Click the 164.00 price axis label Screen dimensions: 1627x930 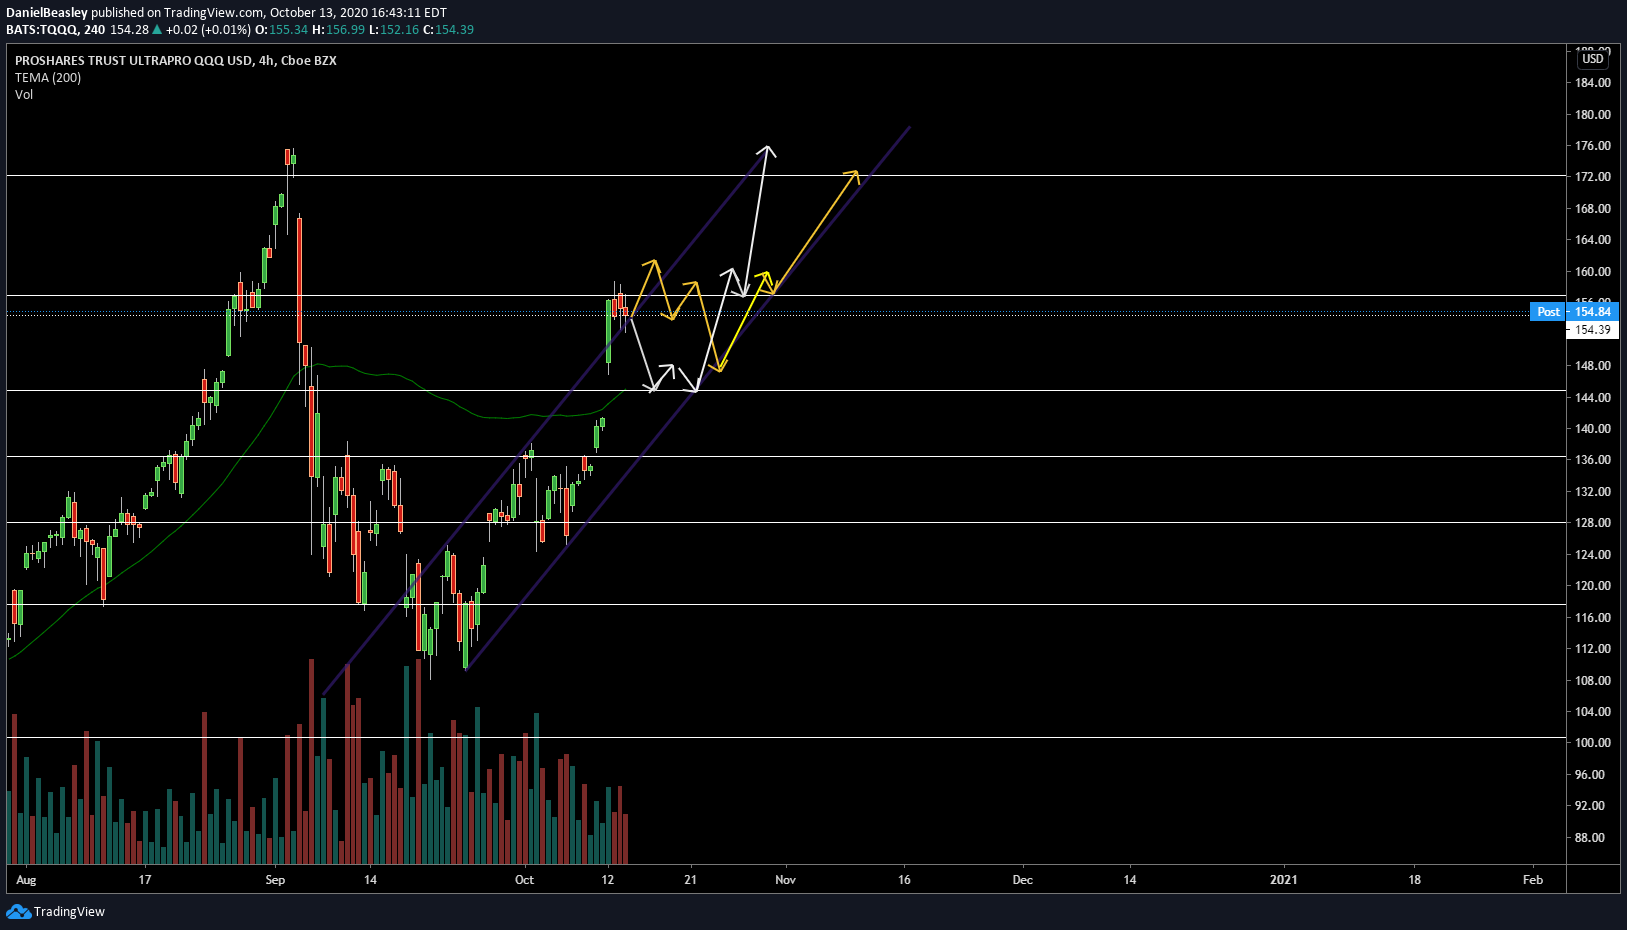(x=1593, y=240)
